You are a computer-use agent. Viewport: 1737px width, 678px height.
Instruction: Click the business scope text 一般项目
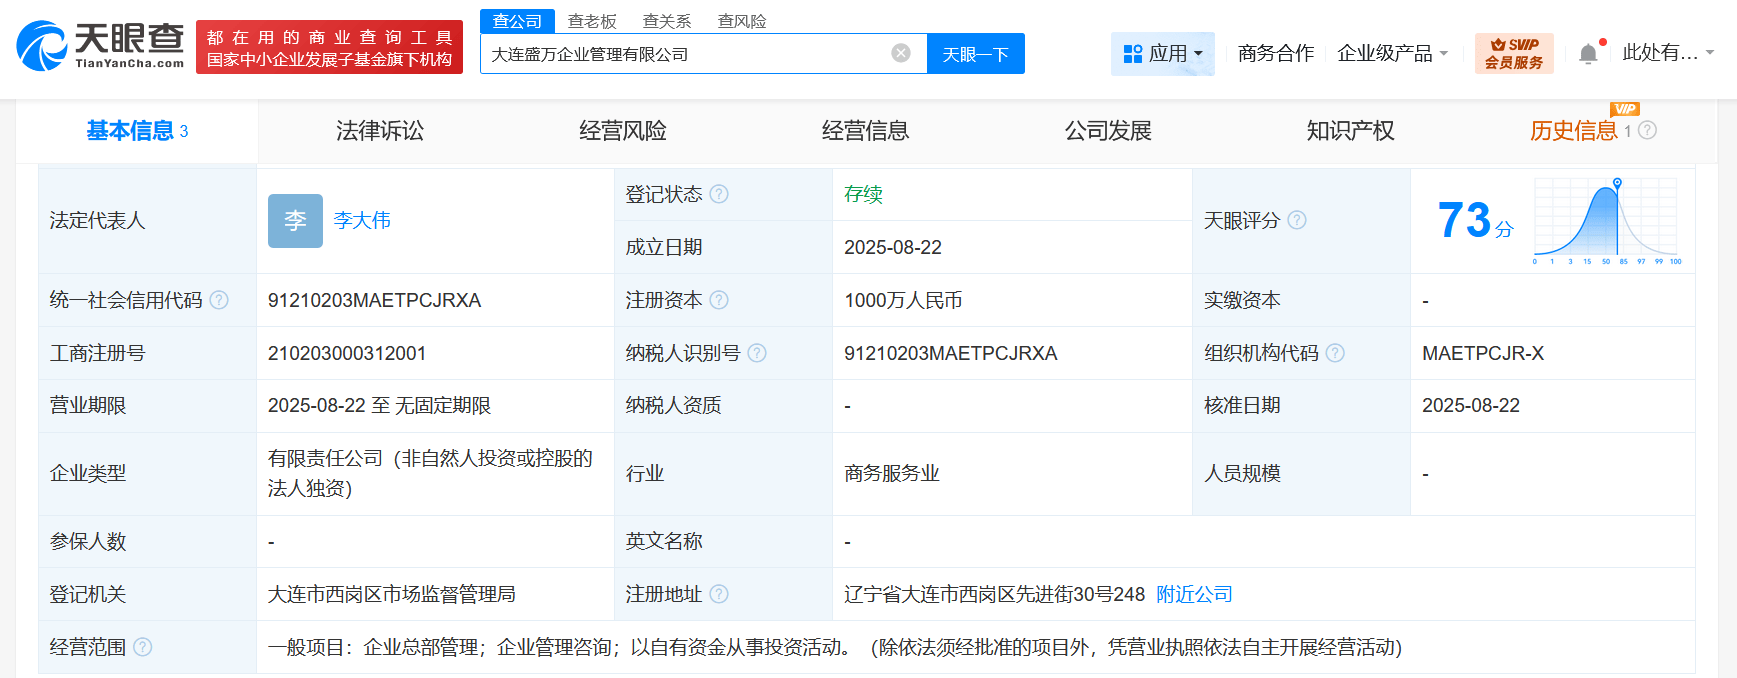click(x=835, y=647)
